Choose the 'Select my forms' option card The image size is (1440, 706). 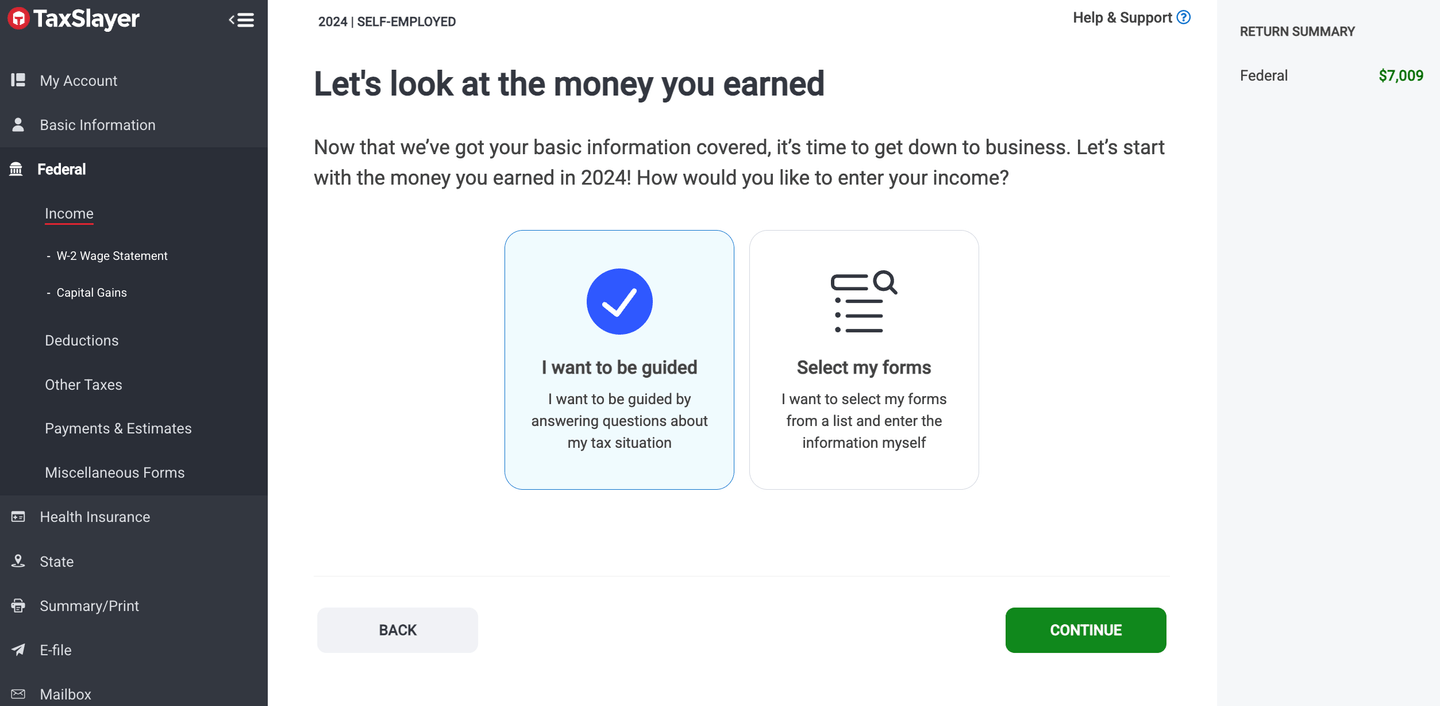coord(864,360)
